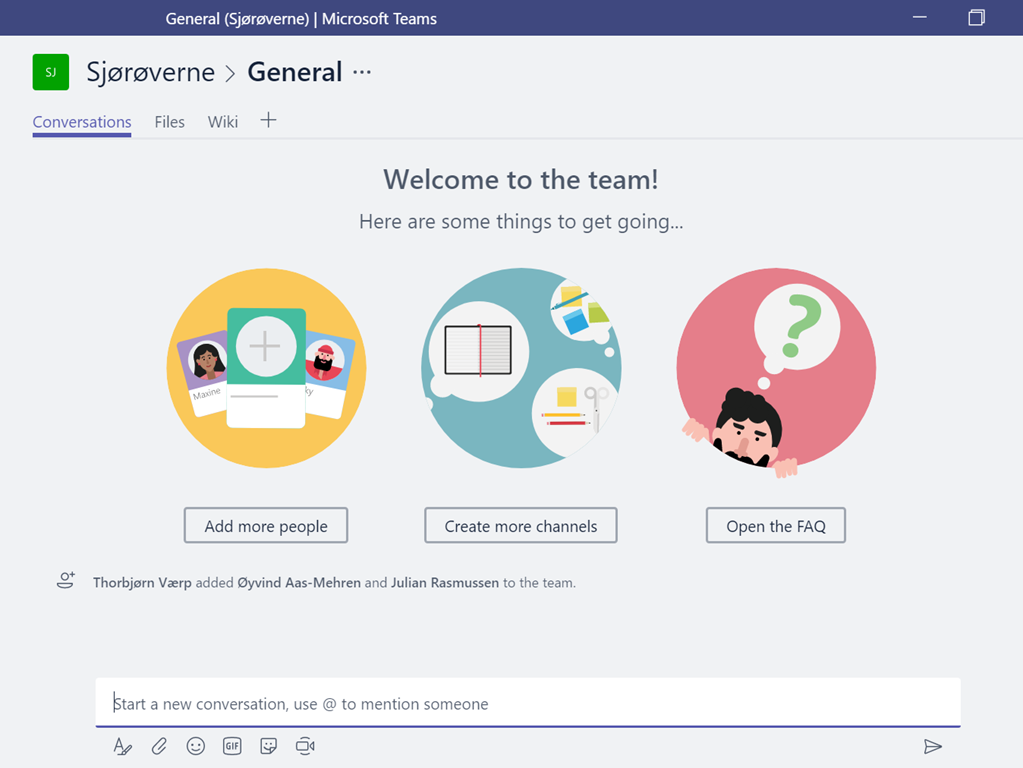This screenshot has width=1023, height=768.
Task: Open the GIF picker icon
Action: pos(232,746)
